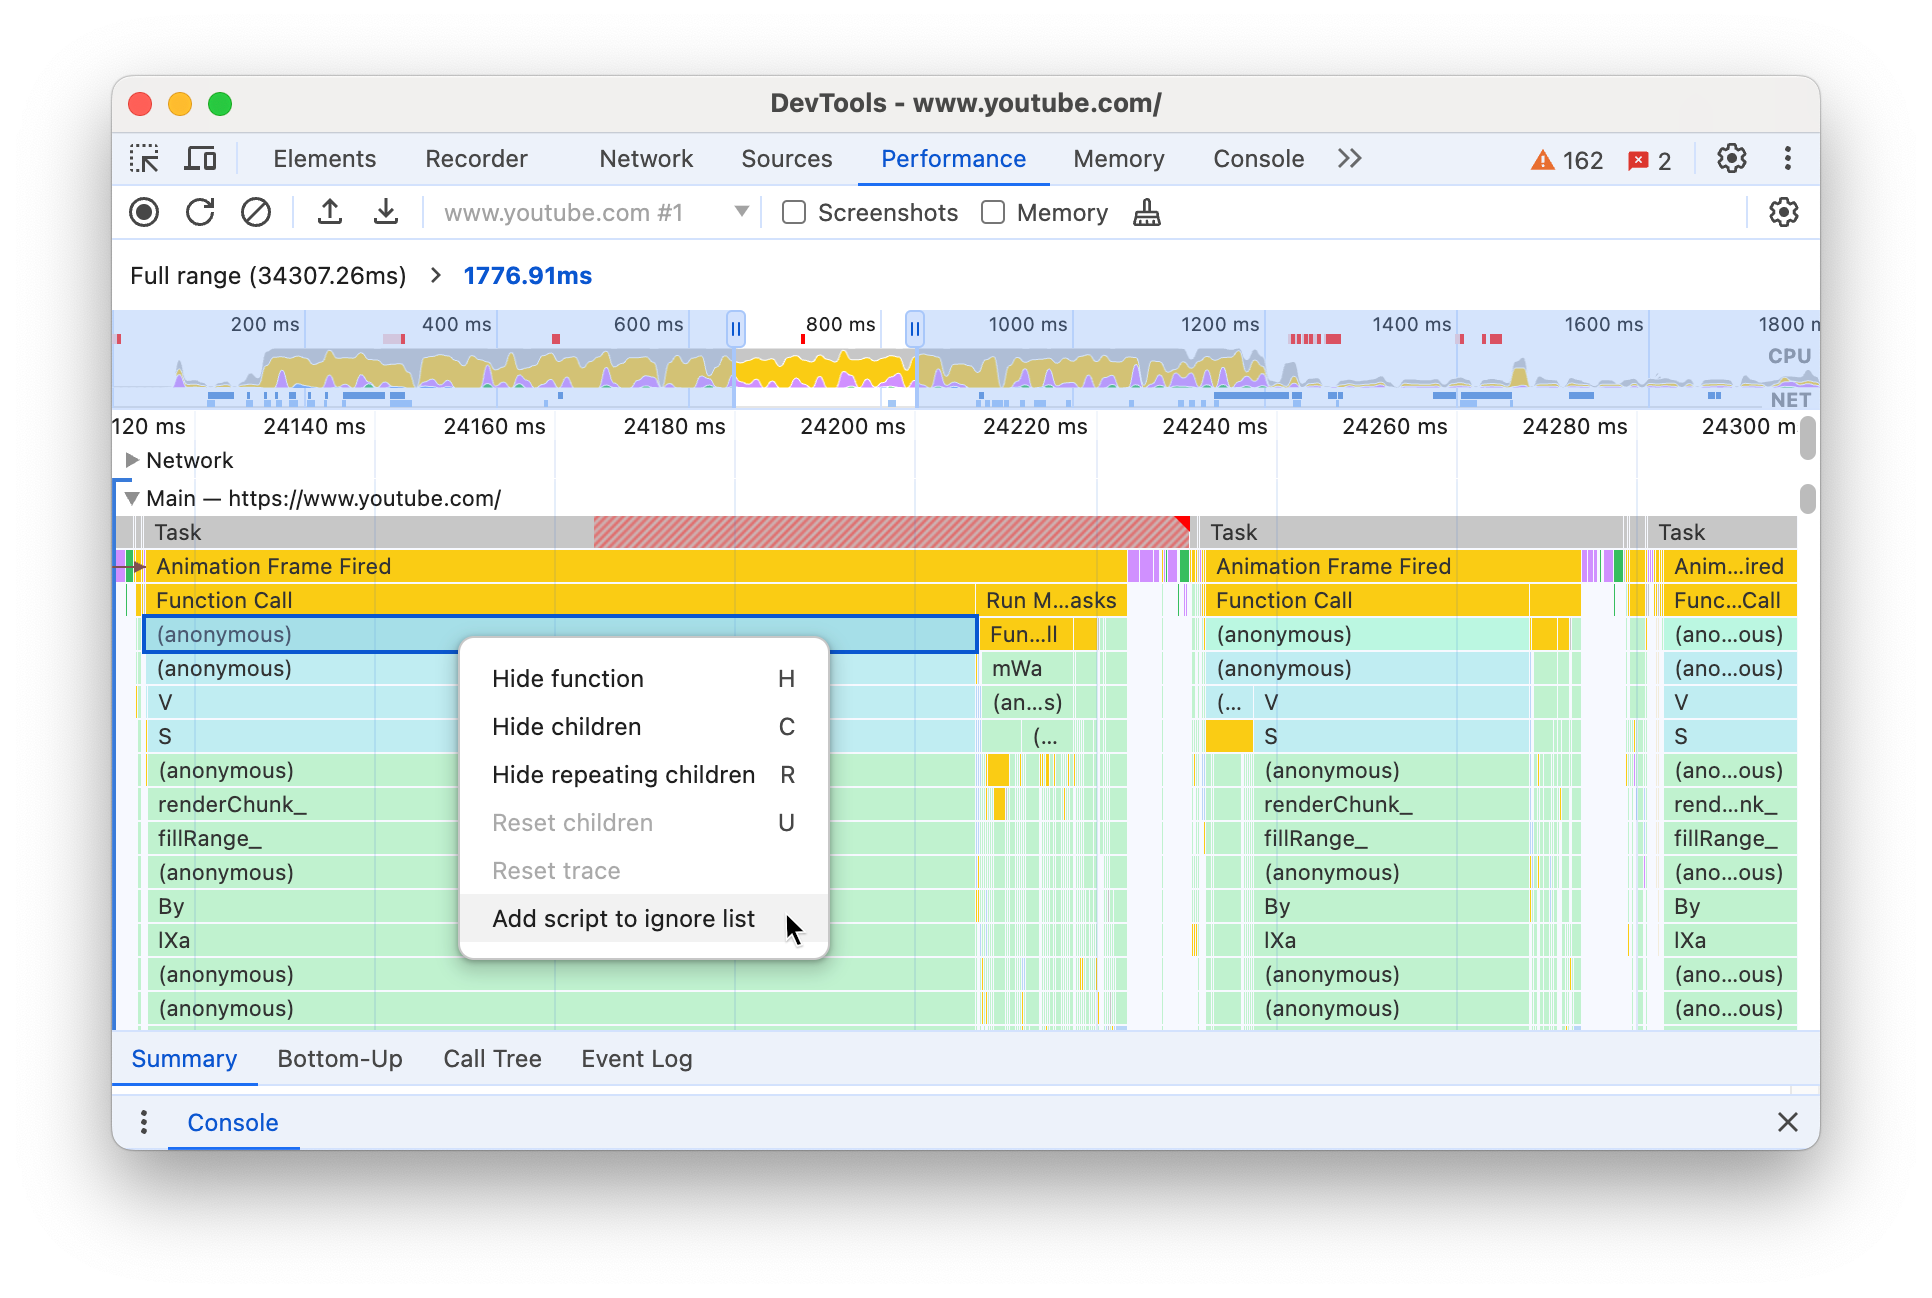This screenshot has width=1932, height=1298.
Task: Switch to the Call Tree tab
Action: coord(494,1058)
